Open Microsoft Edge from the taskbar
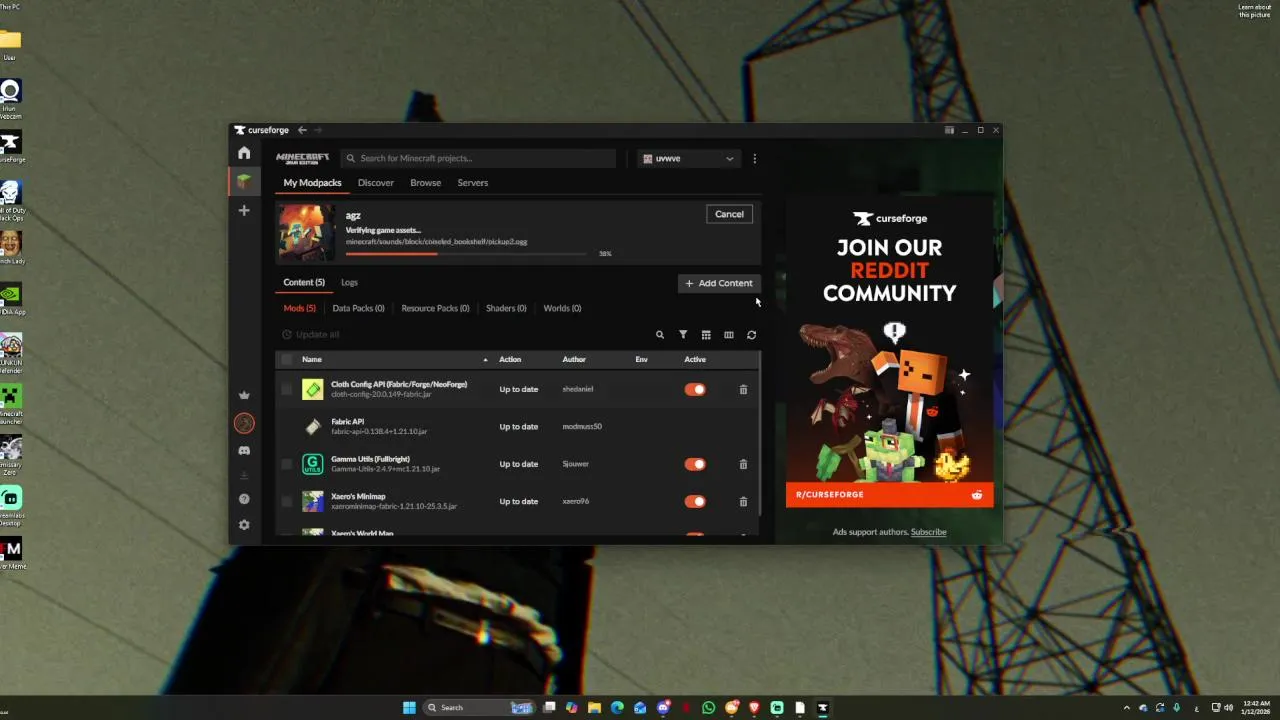The height and width of the screenshot is (720, 1280). click(x=617, y=707)
